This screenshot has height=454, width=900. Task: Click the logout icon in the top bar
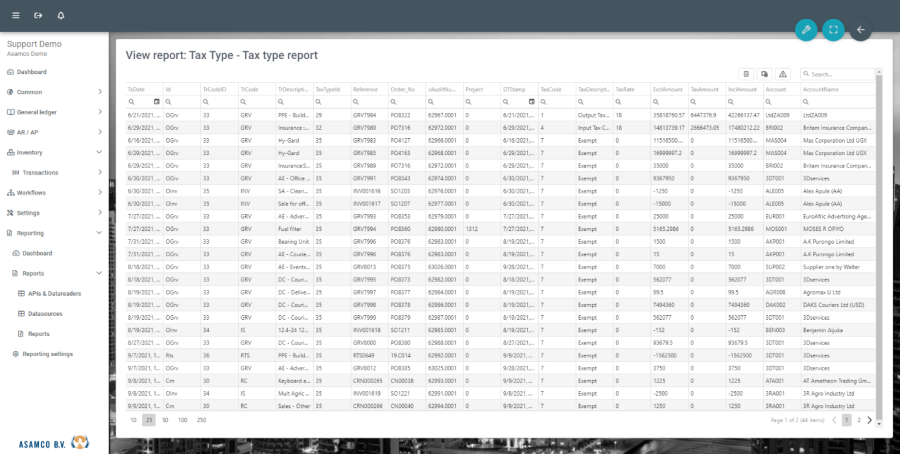click(38, 16)
